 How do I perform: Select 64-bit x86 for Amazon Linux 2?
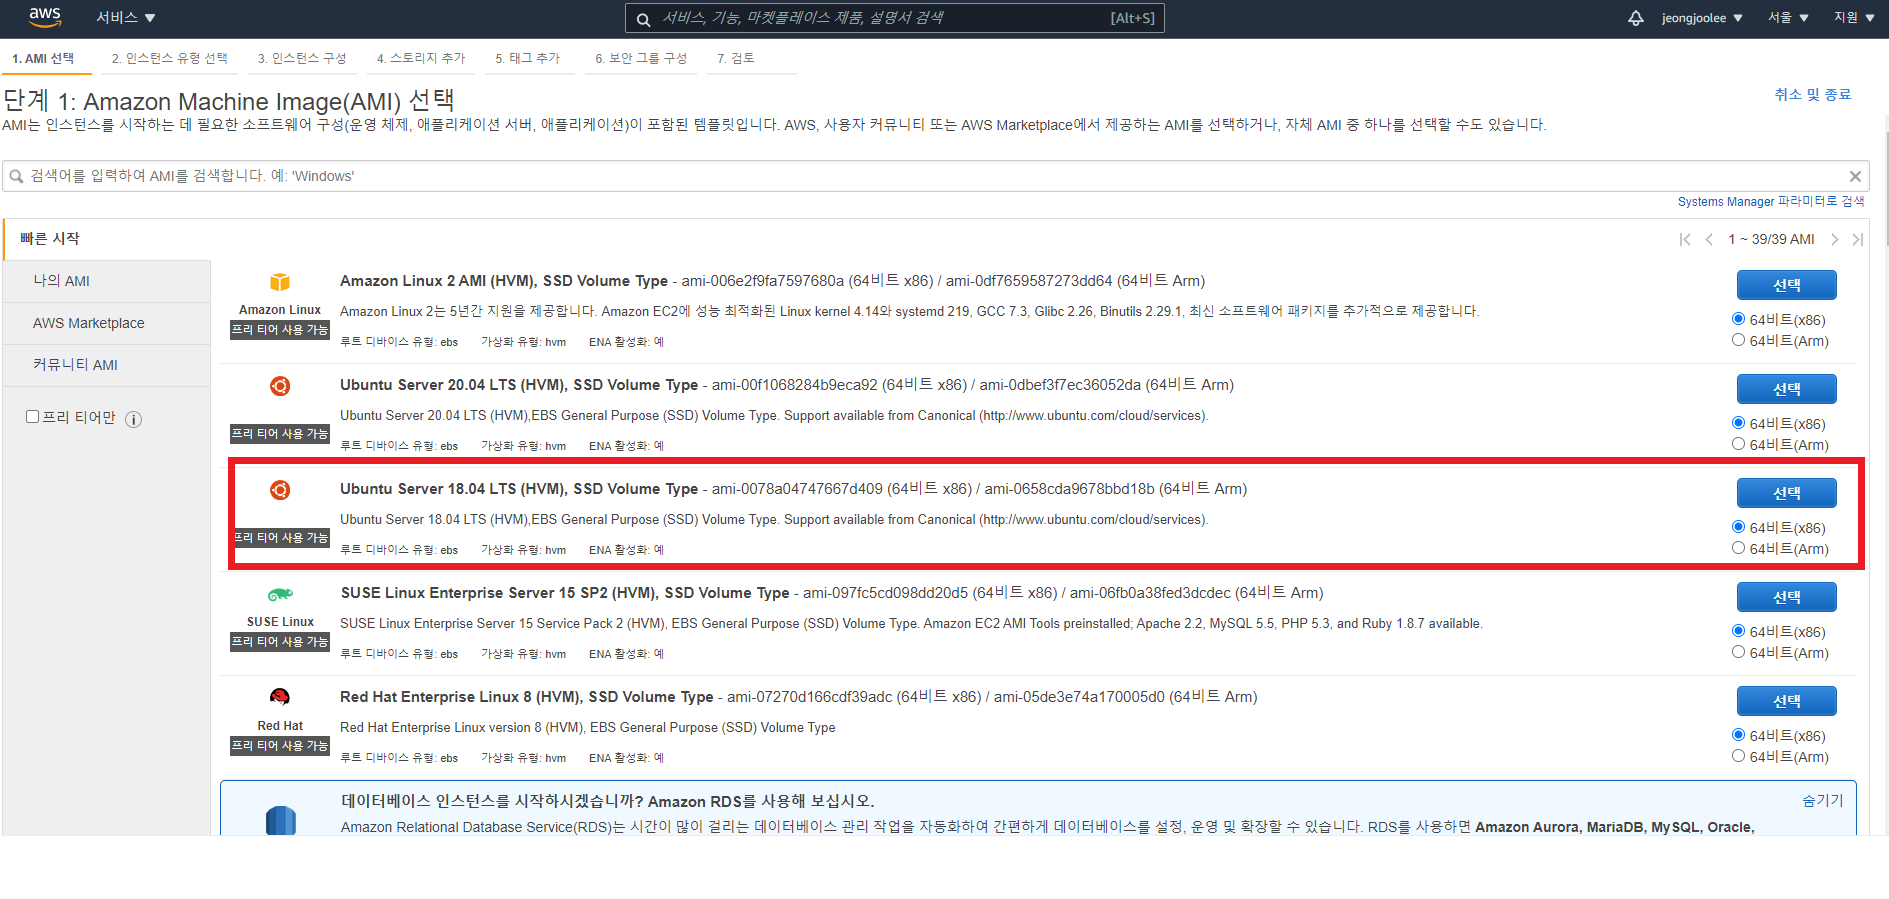[x=1738, y=319]
